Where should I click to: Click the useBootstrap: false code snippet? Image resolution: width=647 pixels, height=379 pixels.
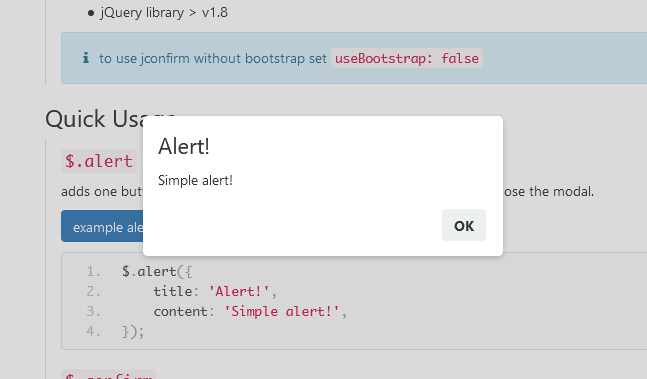pos(407,58)
